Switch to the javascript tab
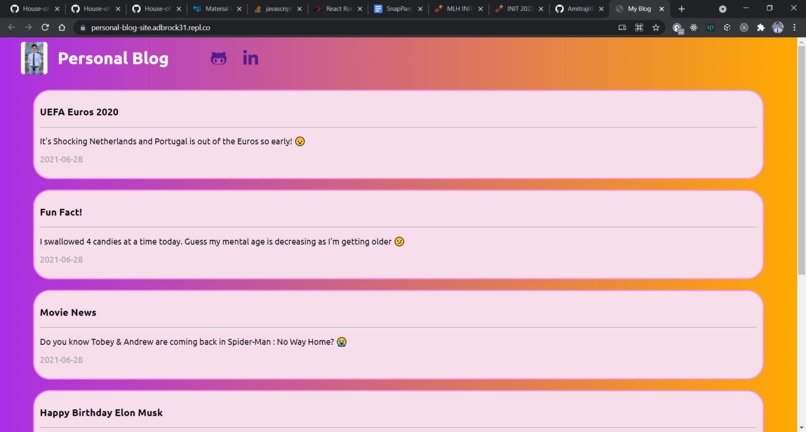806x432 pixels. [277, 9]
